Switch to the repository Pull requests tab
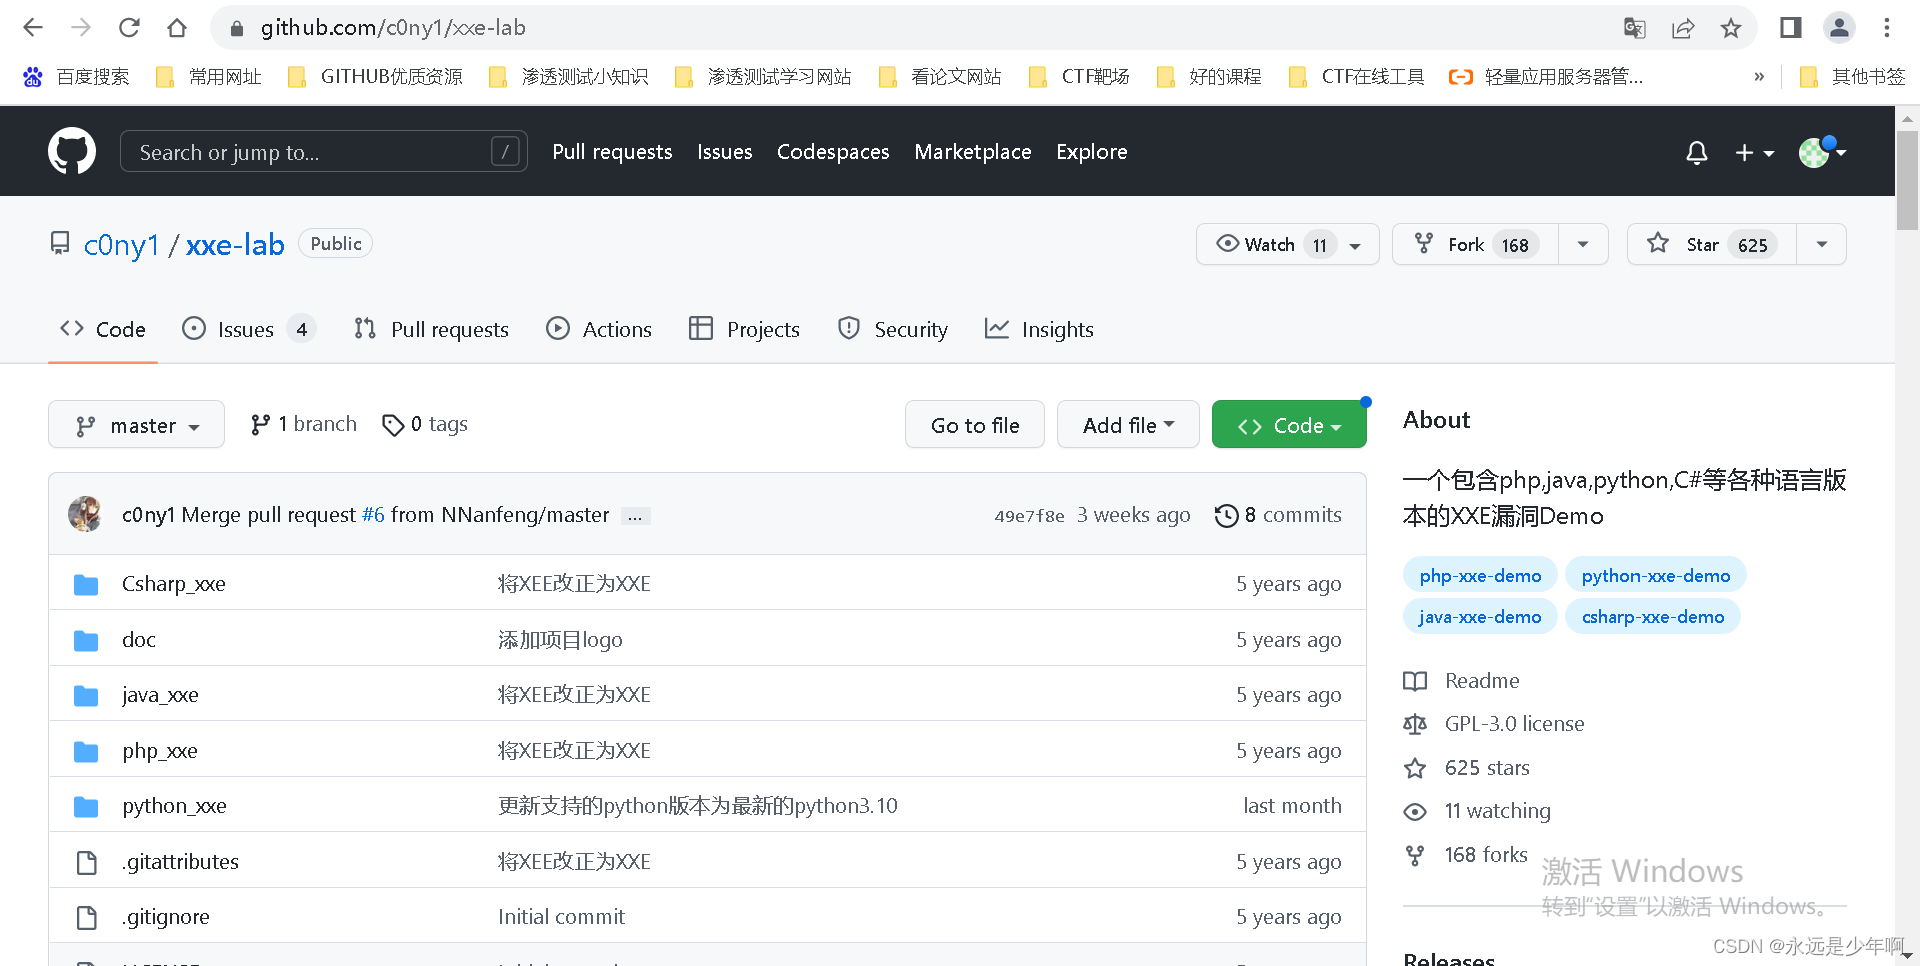Screen dimensions: 1920x966 432,329
